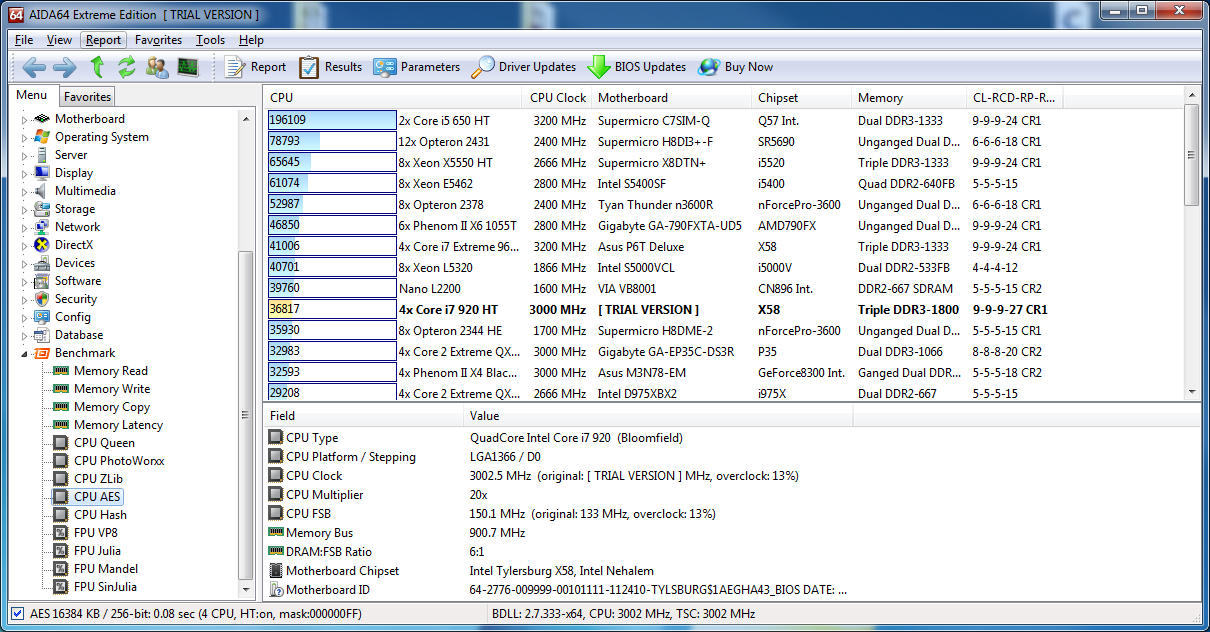1210x632 pixels.
Task: Sort results by the Memory column
Action: coord(909,98)
